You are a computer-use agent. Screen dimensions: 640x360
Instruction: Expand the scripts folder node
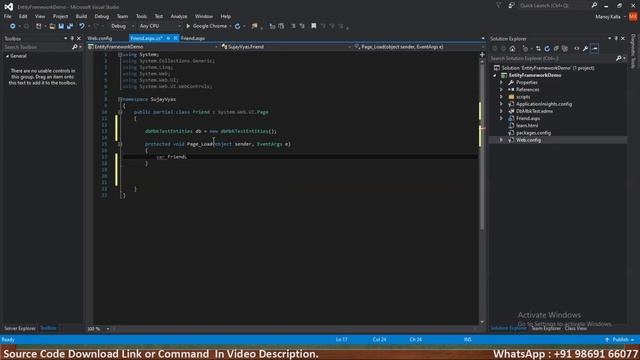pos(501,97)
